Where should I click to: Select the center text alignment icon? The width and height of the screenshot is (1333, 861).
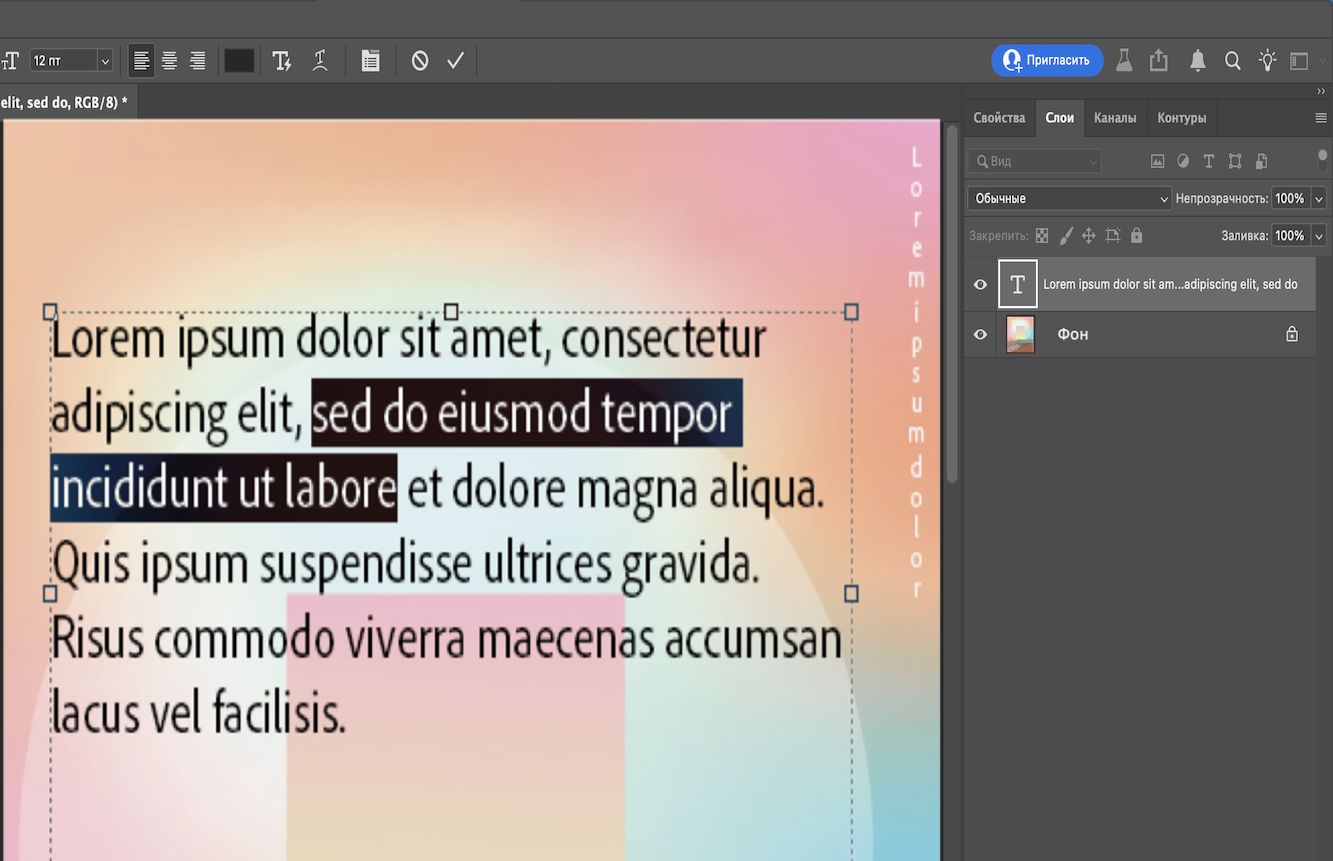click(x=169, y=60)
